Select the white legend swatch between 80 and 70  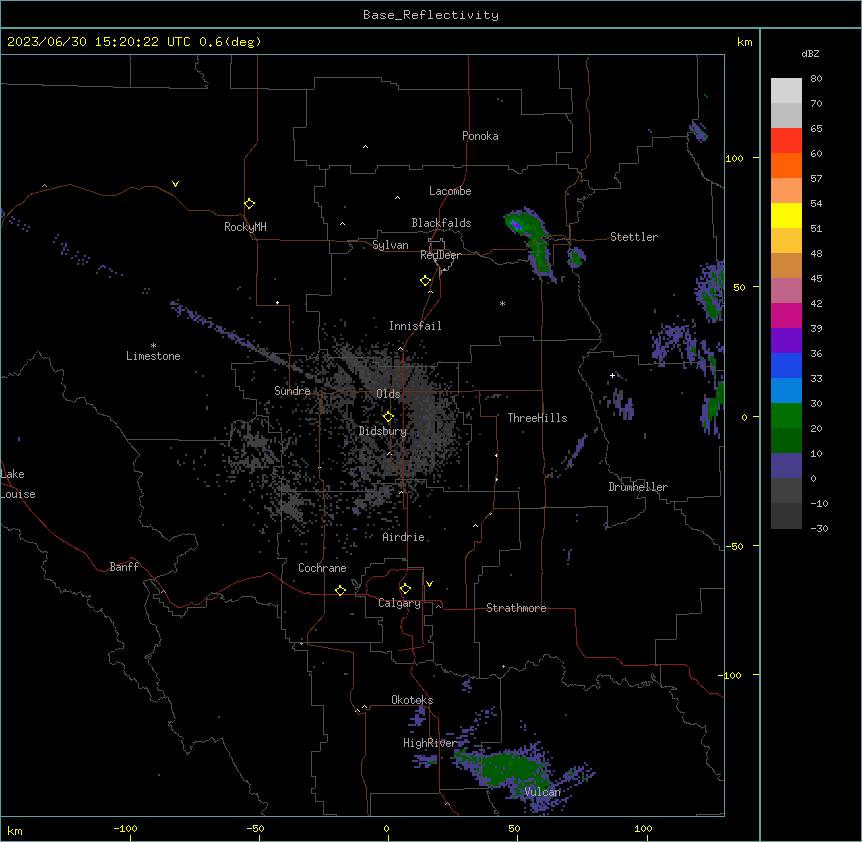coord(786,91)
